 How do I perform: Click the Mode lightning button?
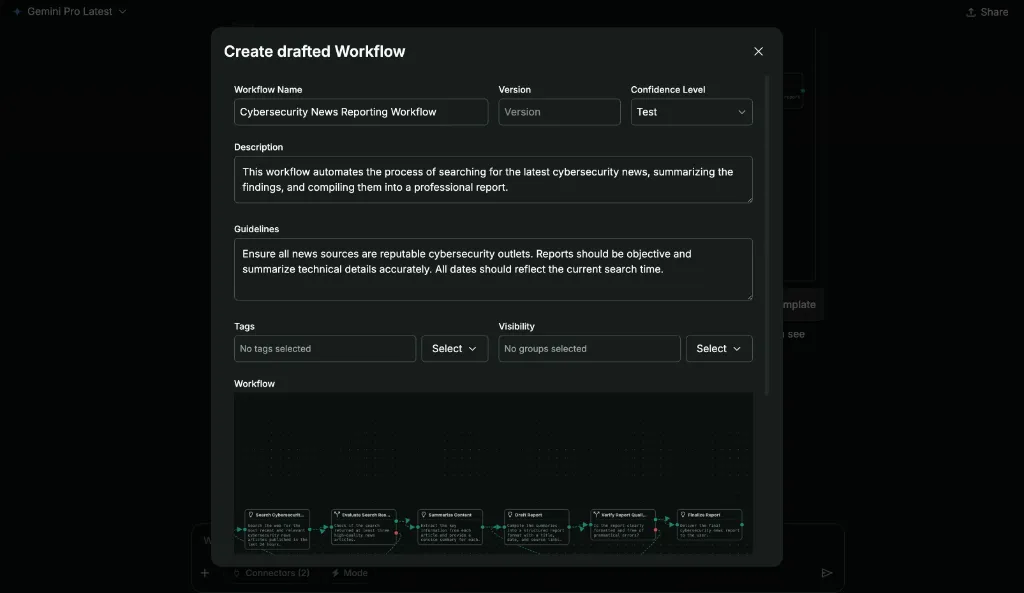click(x=349, y=573)
